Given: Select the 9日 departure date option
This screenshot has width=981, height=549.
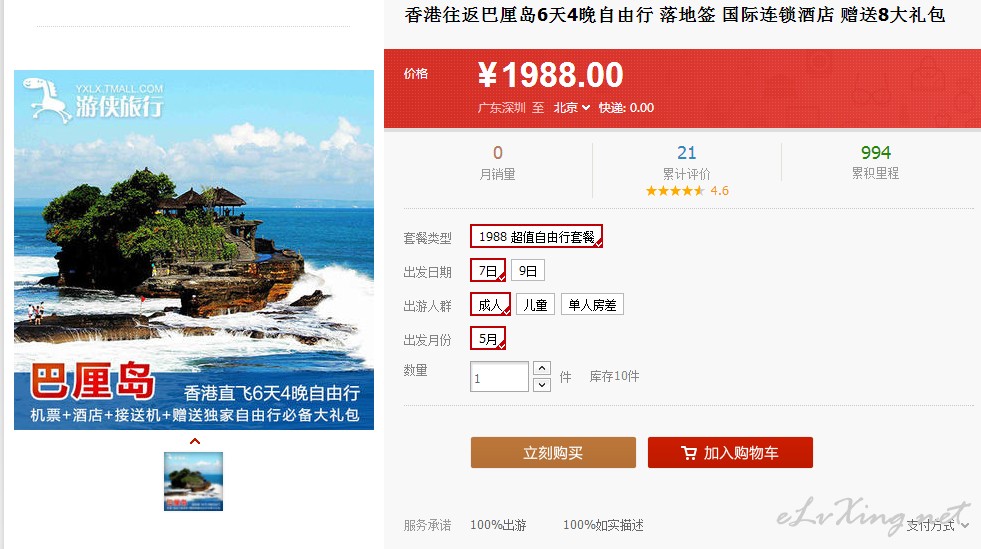Looking at the screenshot, I should (x=528, y=271).
